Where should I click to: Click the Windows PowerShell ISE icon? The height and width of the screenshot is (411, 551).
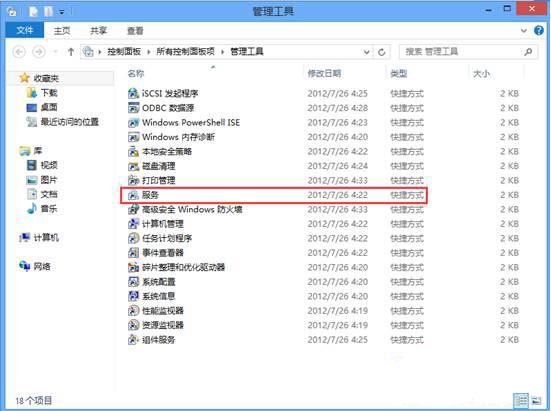coord(134,123)
